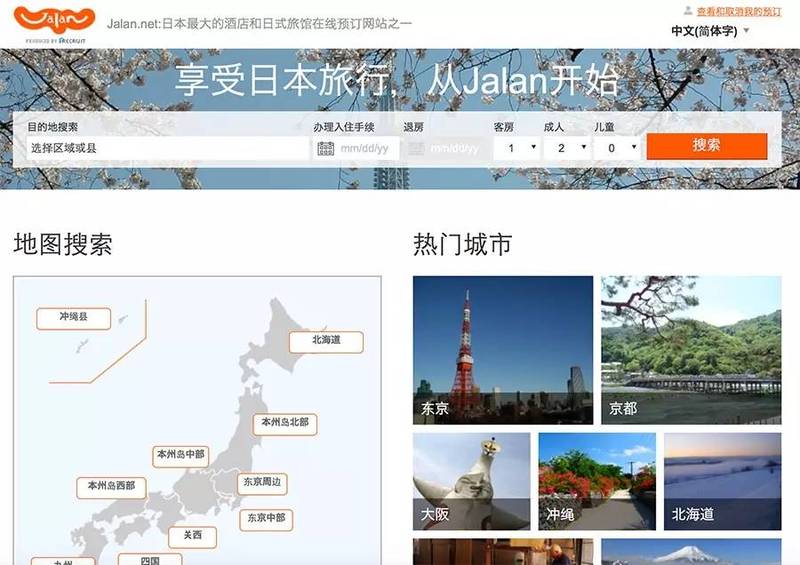This screenshot has width=800, height=565.
Task: Open the 儿童 children count dropdown
Action: point(617,148)
